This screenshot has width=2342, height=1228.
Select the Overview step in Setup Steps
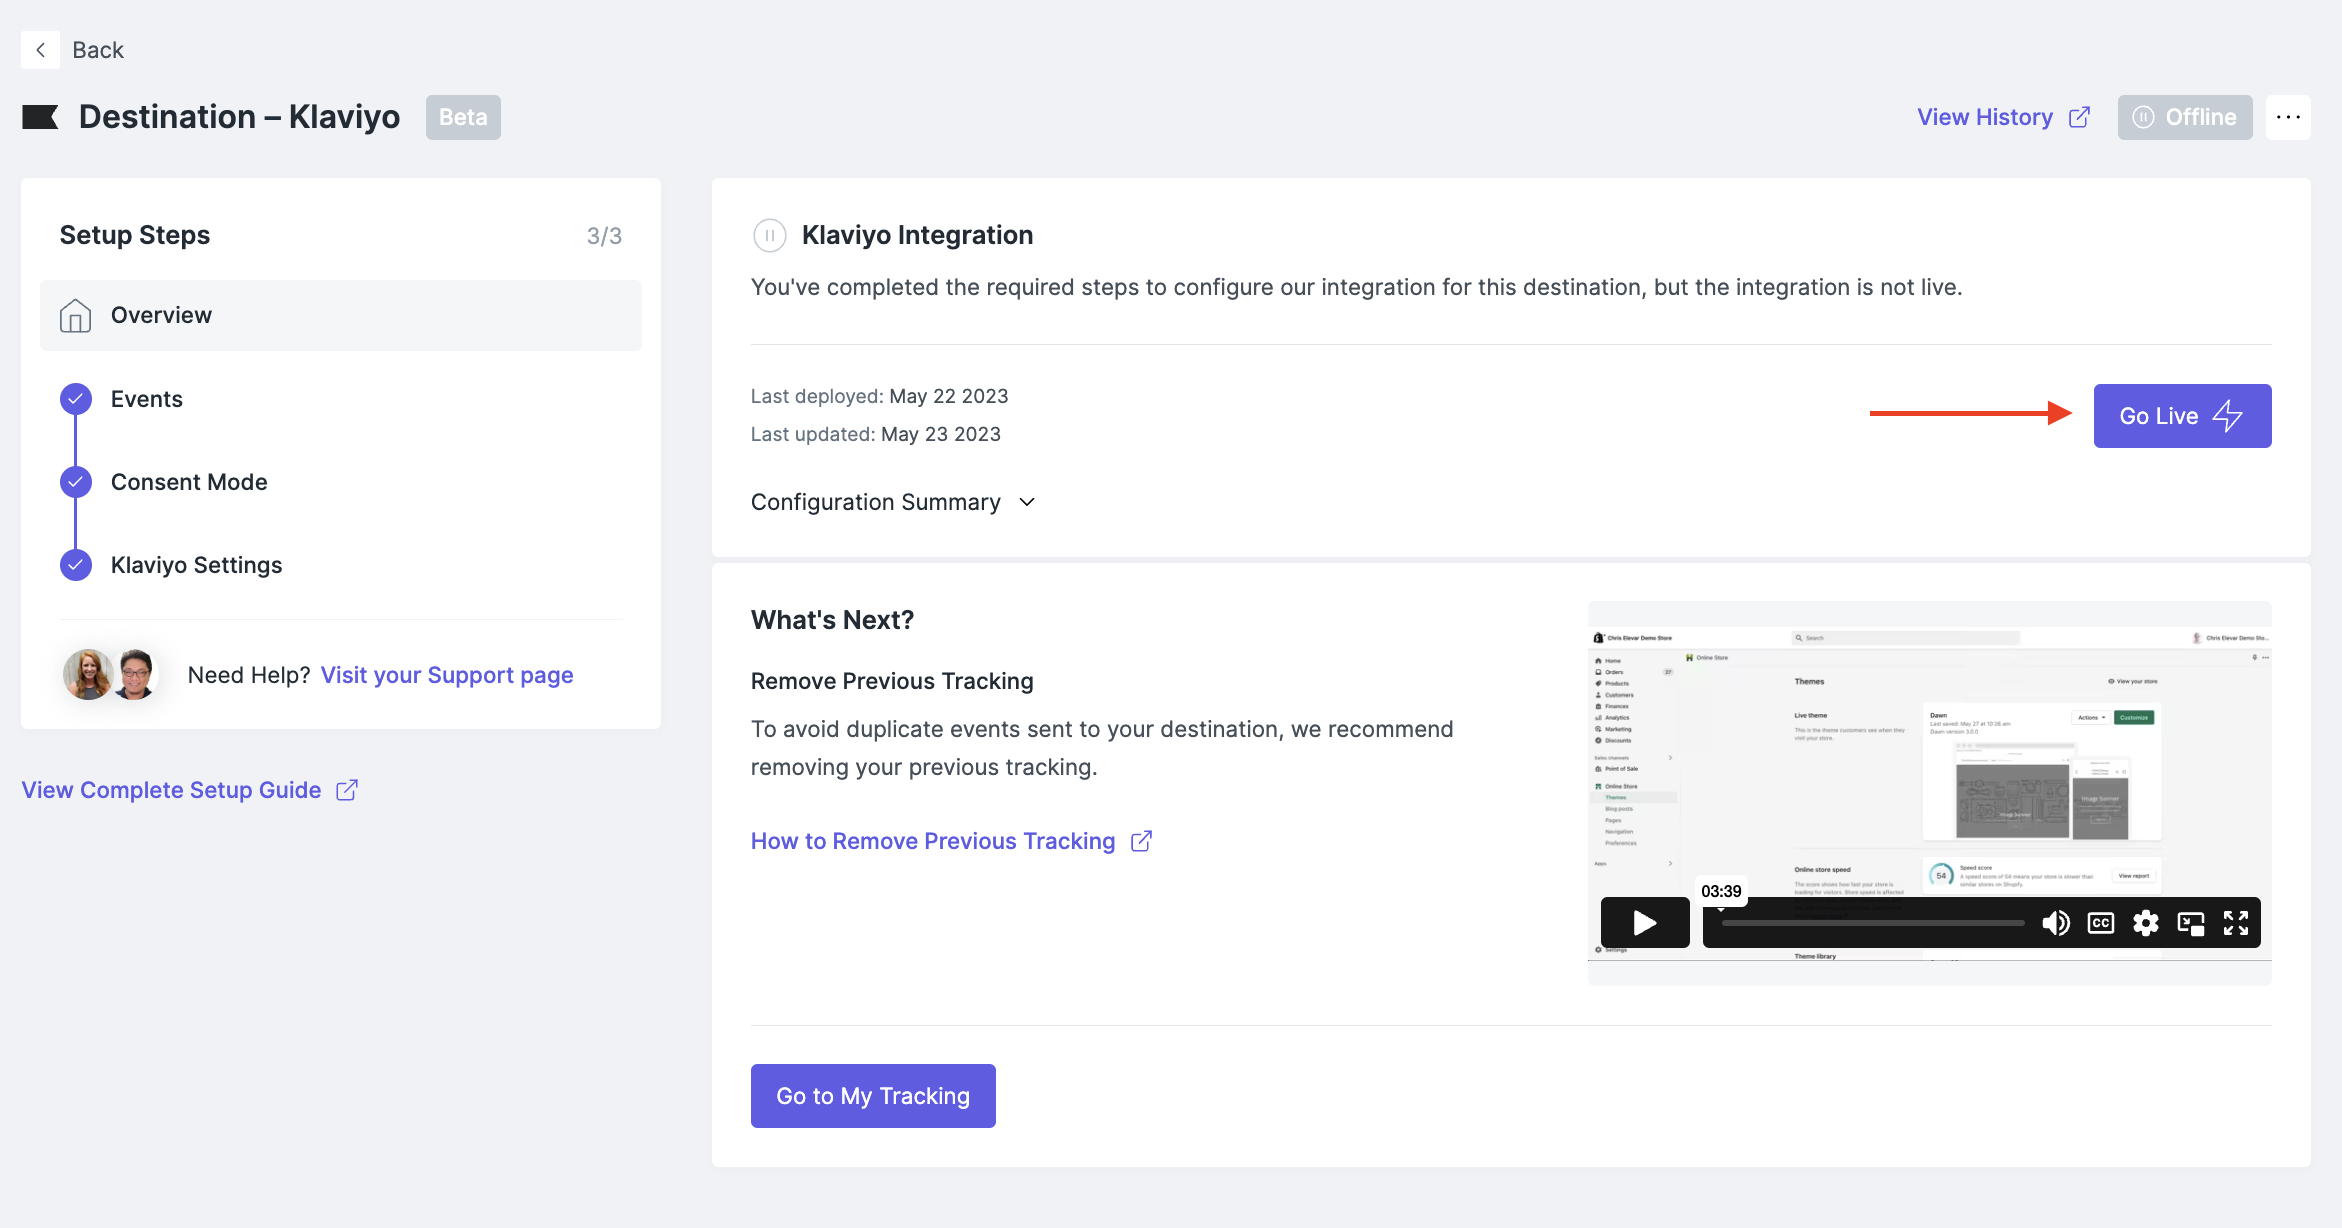tap(161, 314)
